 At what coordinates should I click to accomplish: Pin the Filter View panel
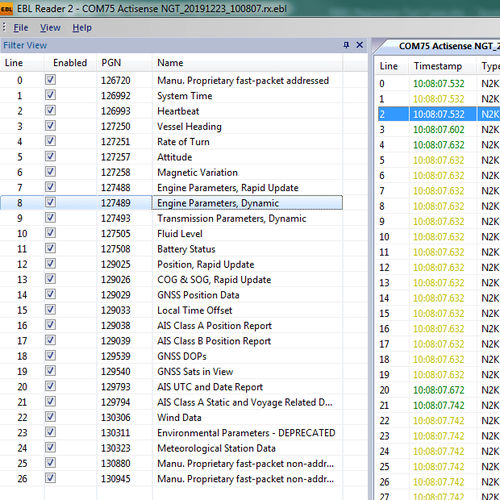point(346,45)
